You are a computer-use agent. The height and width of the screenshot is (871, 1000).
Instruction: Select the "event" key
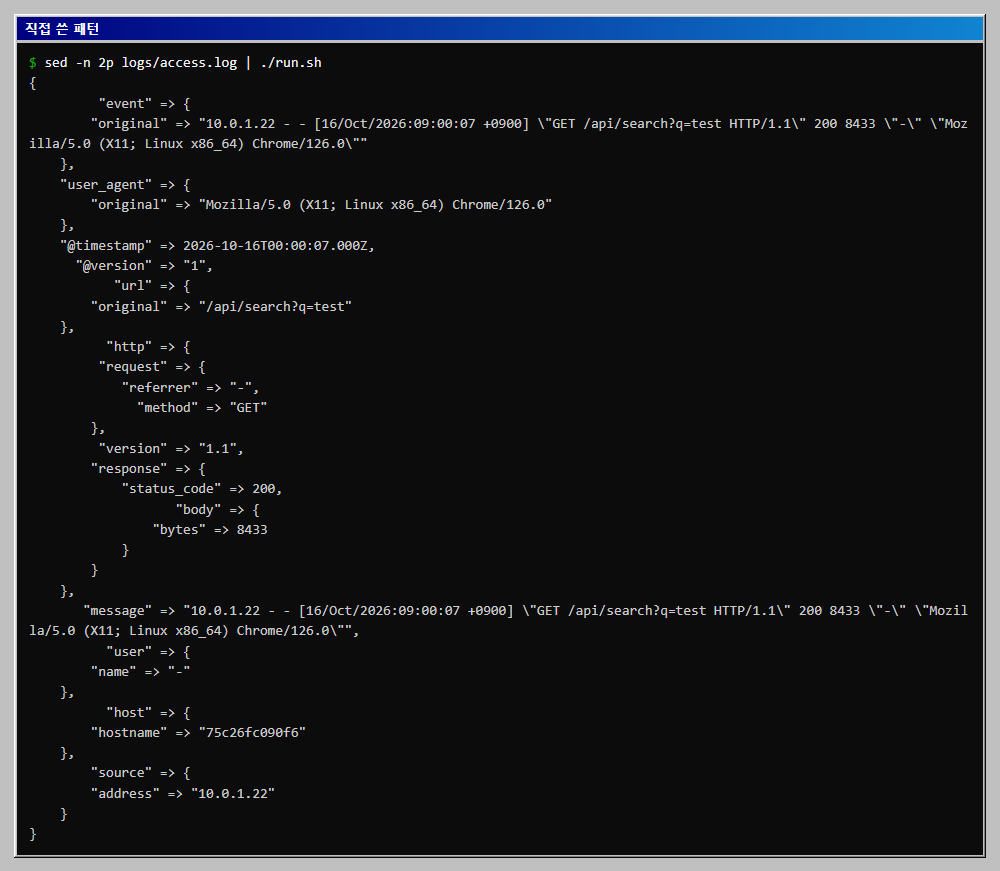pyautogui.click(x=125, y=103)
